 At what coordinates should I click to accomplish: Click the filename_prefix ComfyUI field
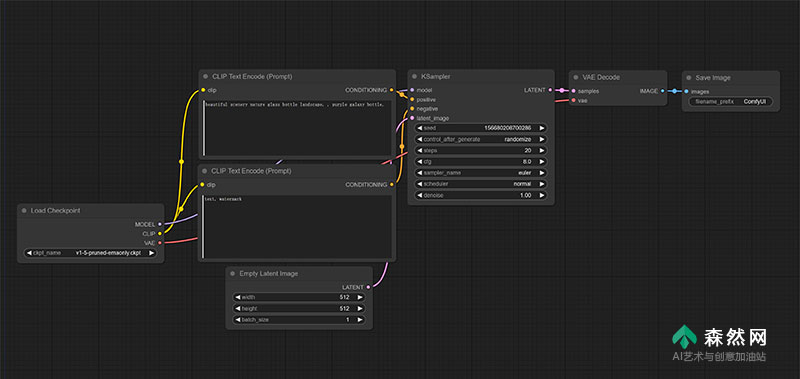coord(731,102)
